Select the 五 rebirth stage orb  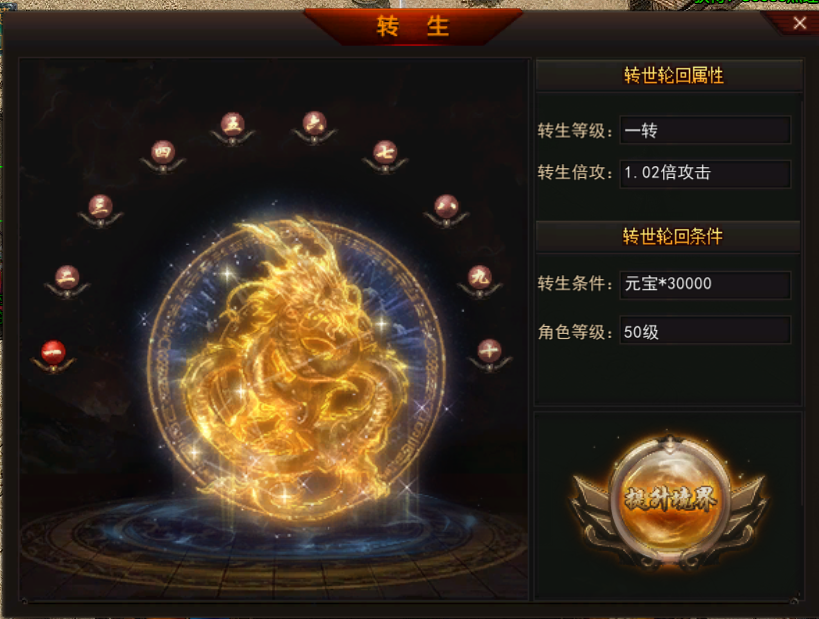click(x=232, y=124)
